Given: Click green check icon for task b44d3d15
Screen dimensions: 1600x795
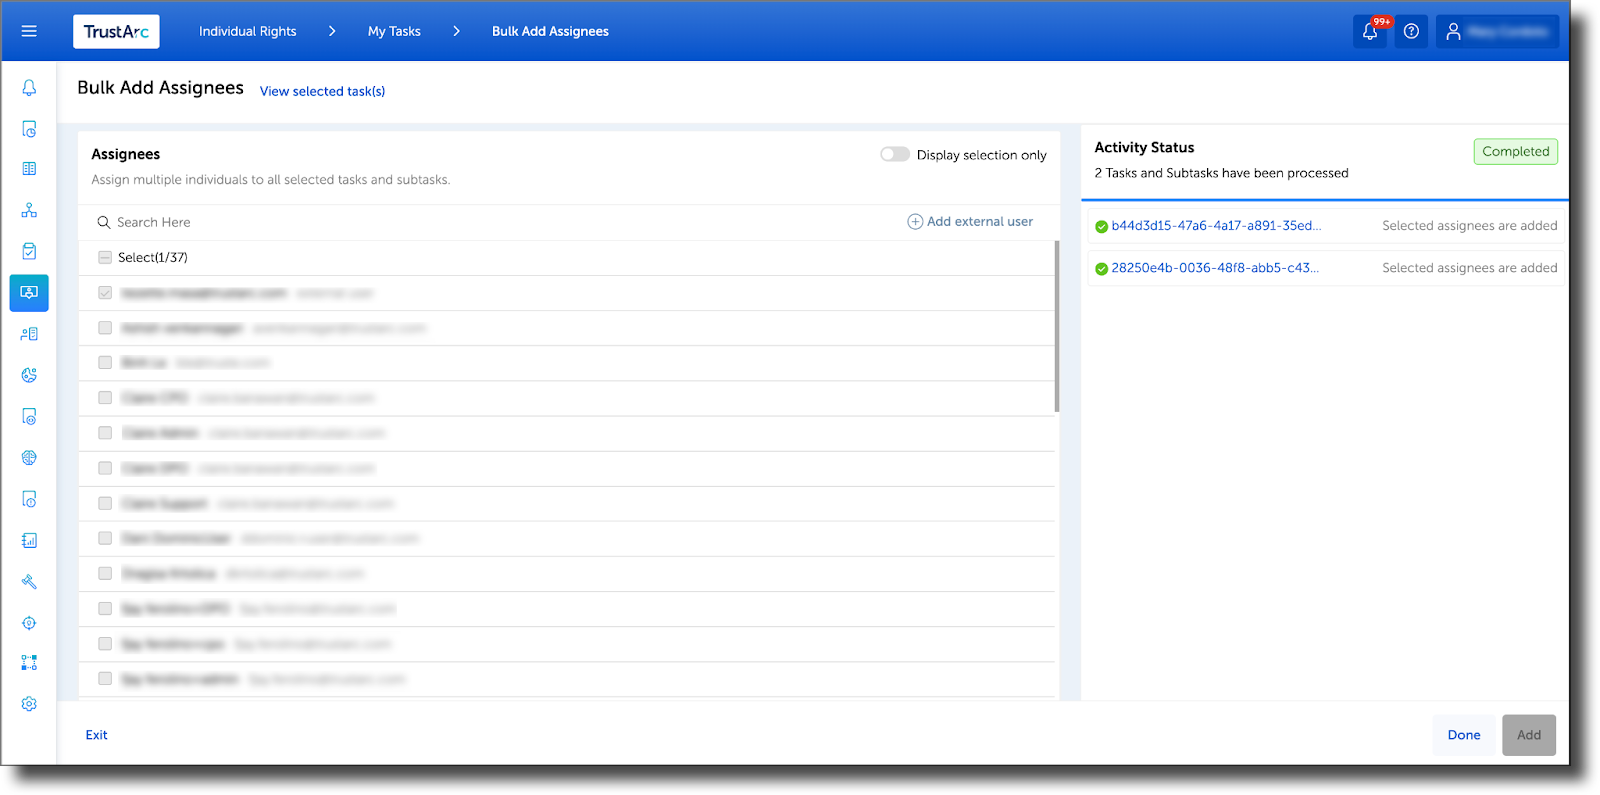Looking at the screenshot, I should coord(1101,226).
